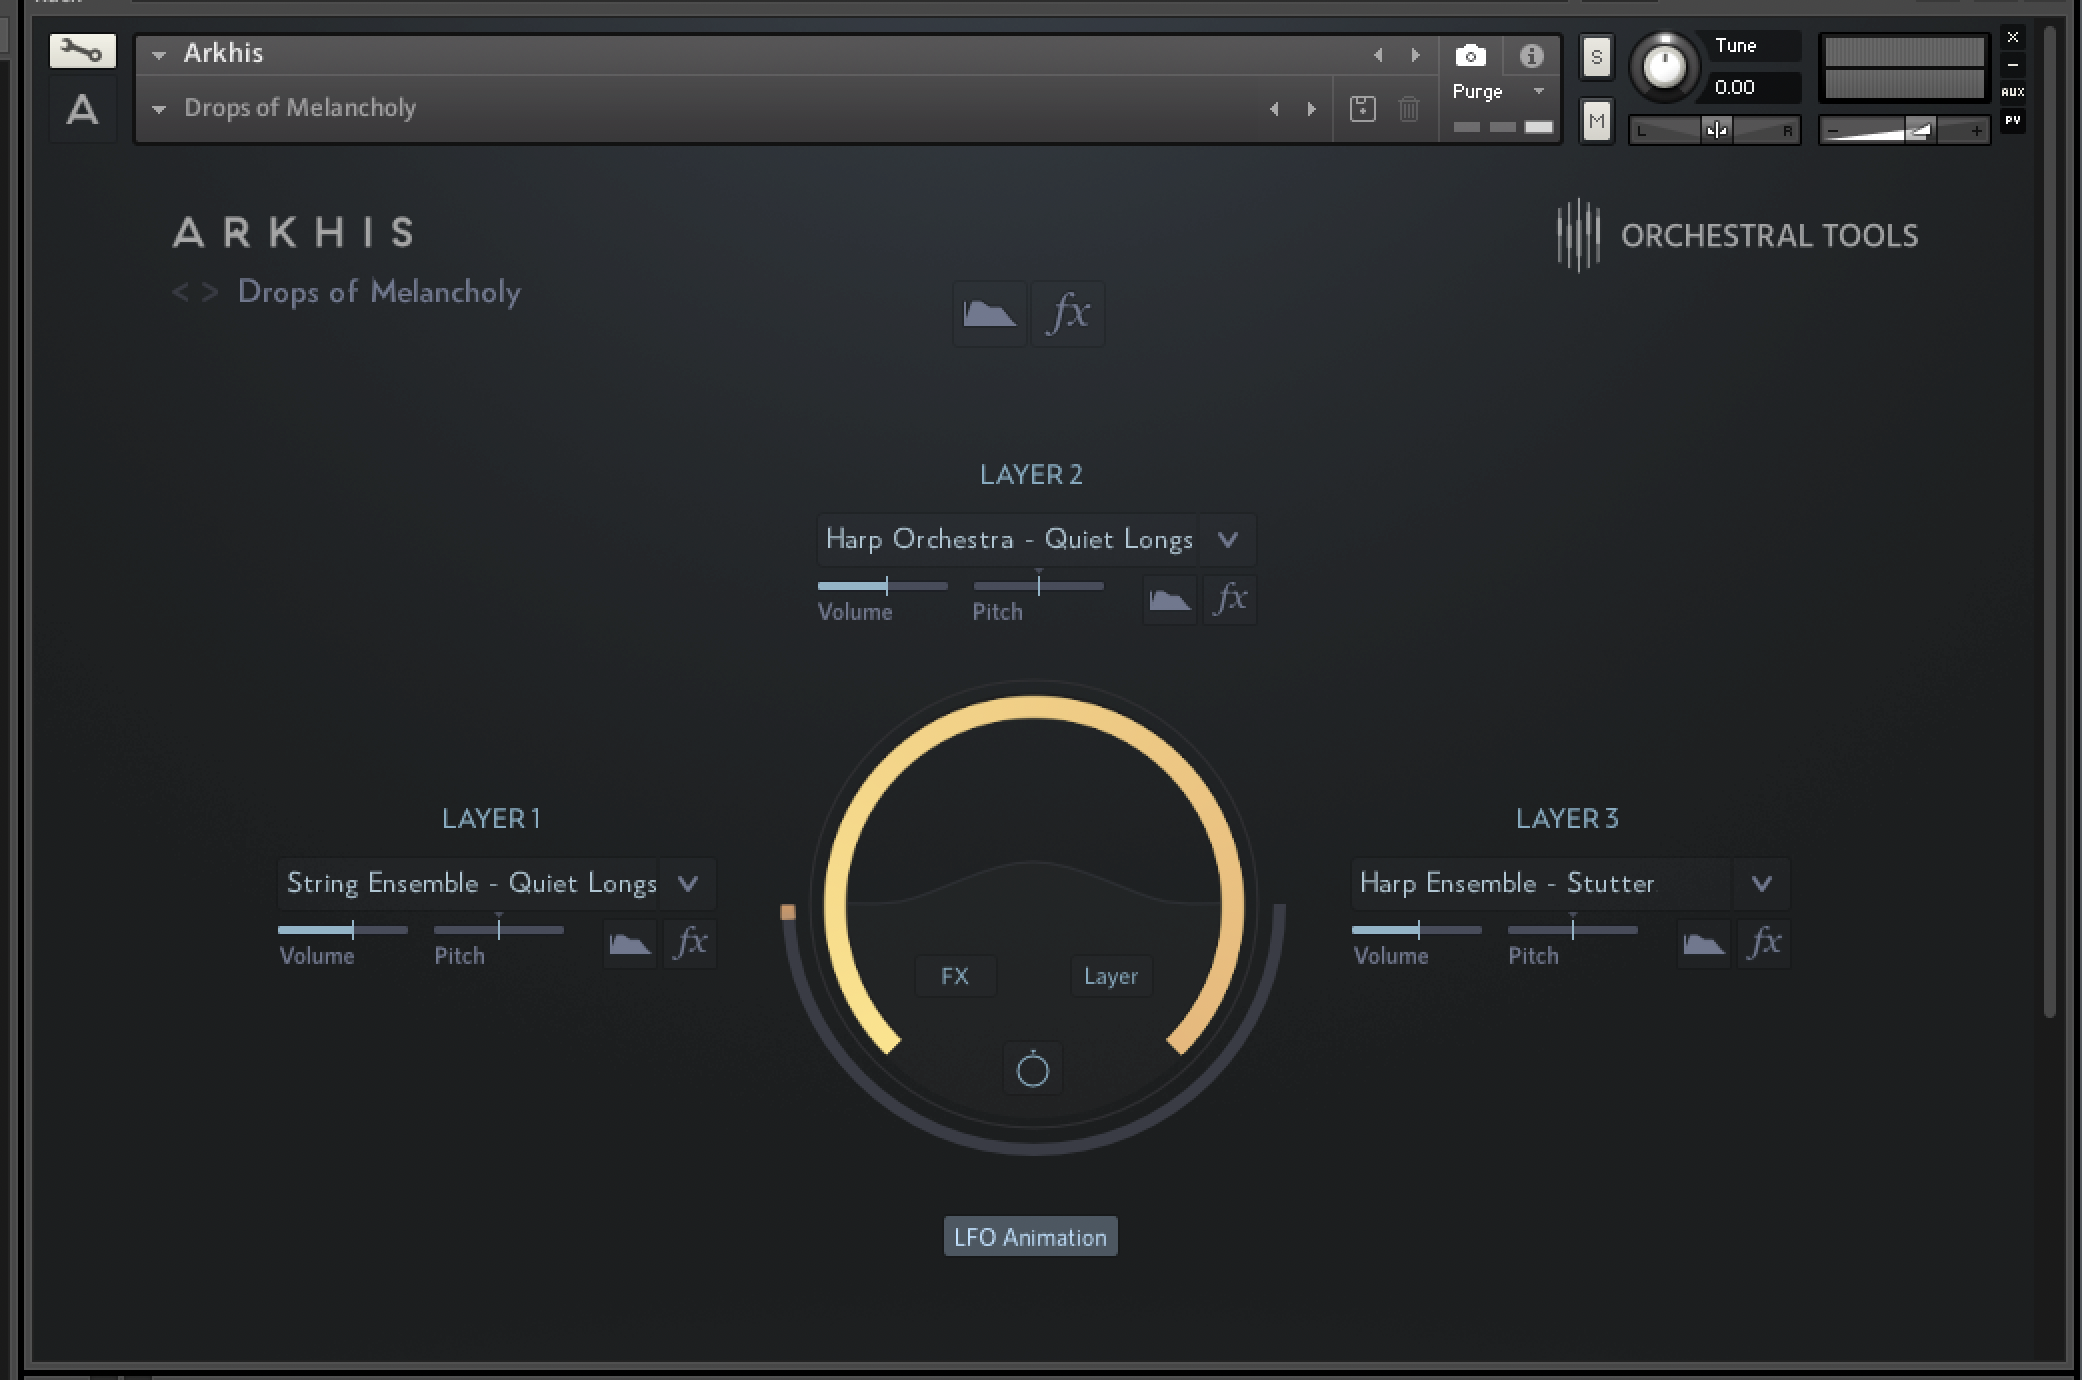The image size is (2082, 1380).
Task: Solo the instrument with S button
Action: (1596, 57)
